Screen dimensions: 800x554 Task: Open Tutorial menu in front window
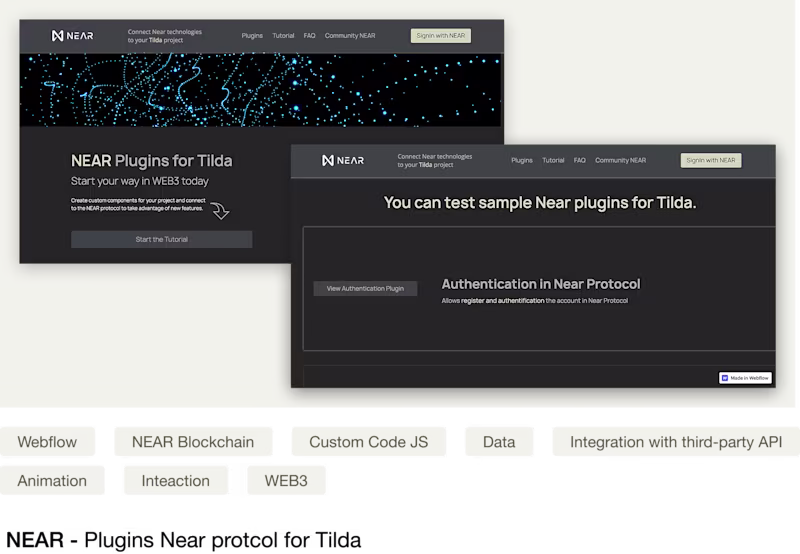[553, 160]
